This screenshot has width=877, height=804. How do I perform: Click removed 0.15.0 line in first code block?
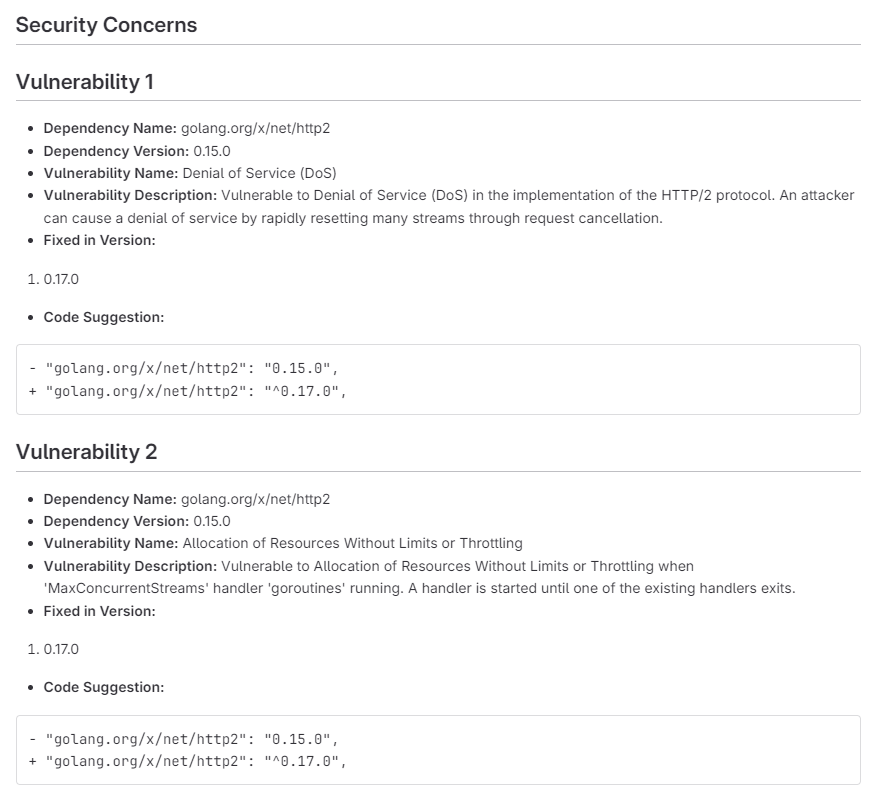184,368
